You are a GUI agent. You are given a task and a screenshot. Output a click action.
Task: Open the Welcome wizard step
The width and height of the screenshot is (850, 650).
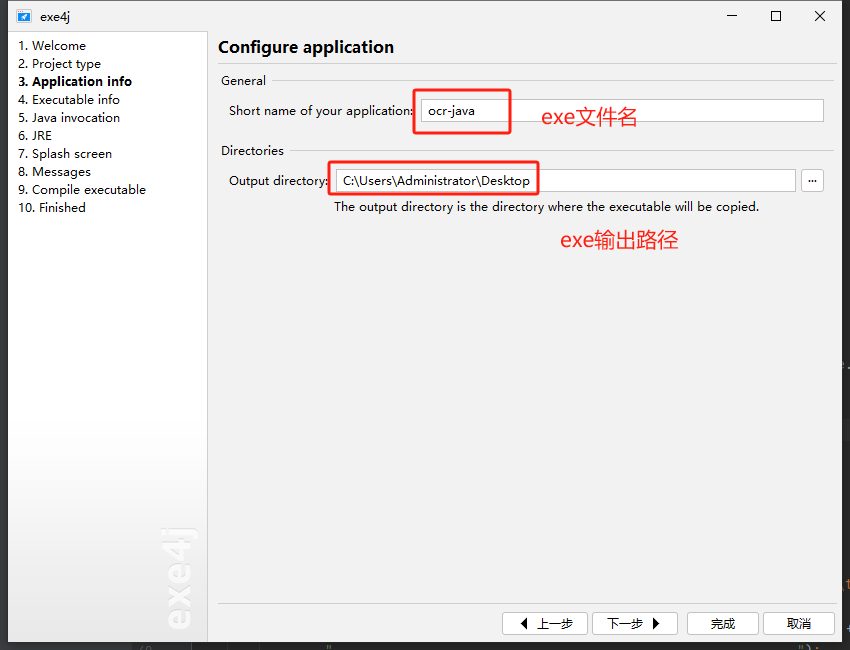tap(52, 45)
